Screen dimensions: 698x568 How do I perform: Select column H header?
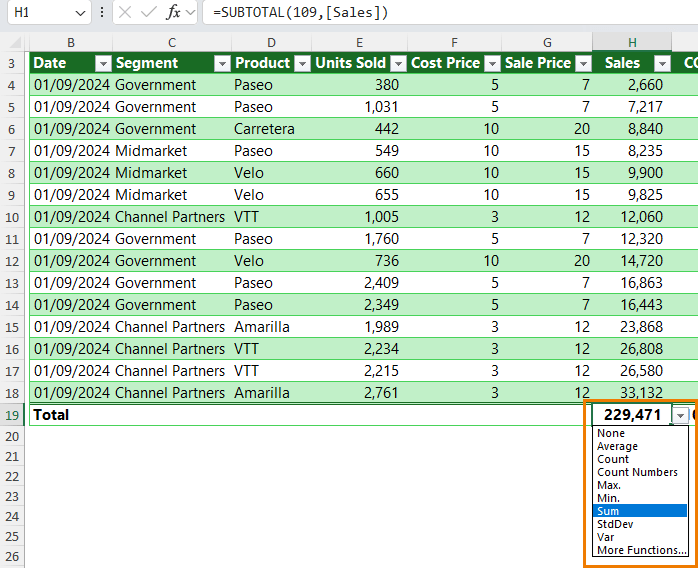632,43
